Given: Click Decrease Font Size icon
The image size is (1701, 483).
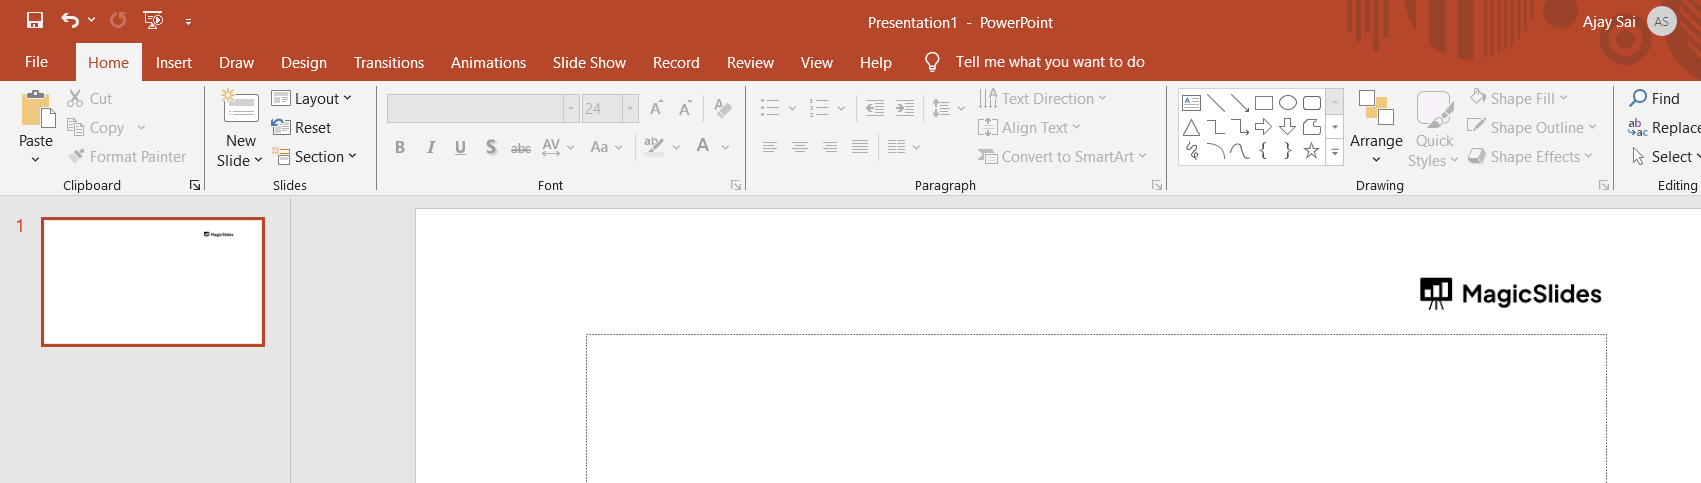Looking at the screenshot, I should (x=686, y=108).
